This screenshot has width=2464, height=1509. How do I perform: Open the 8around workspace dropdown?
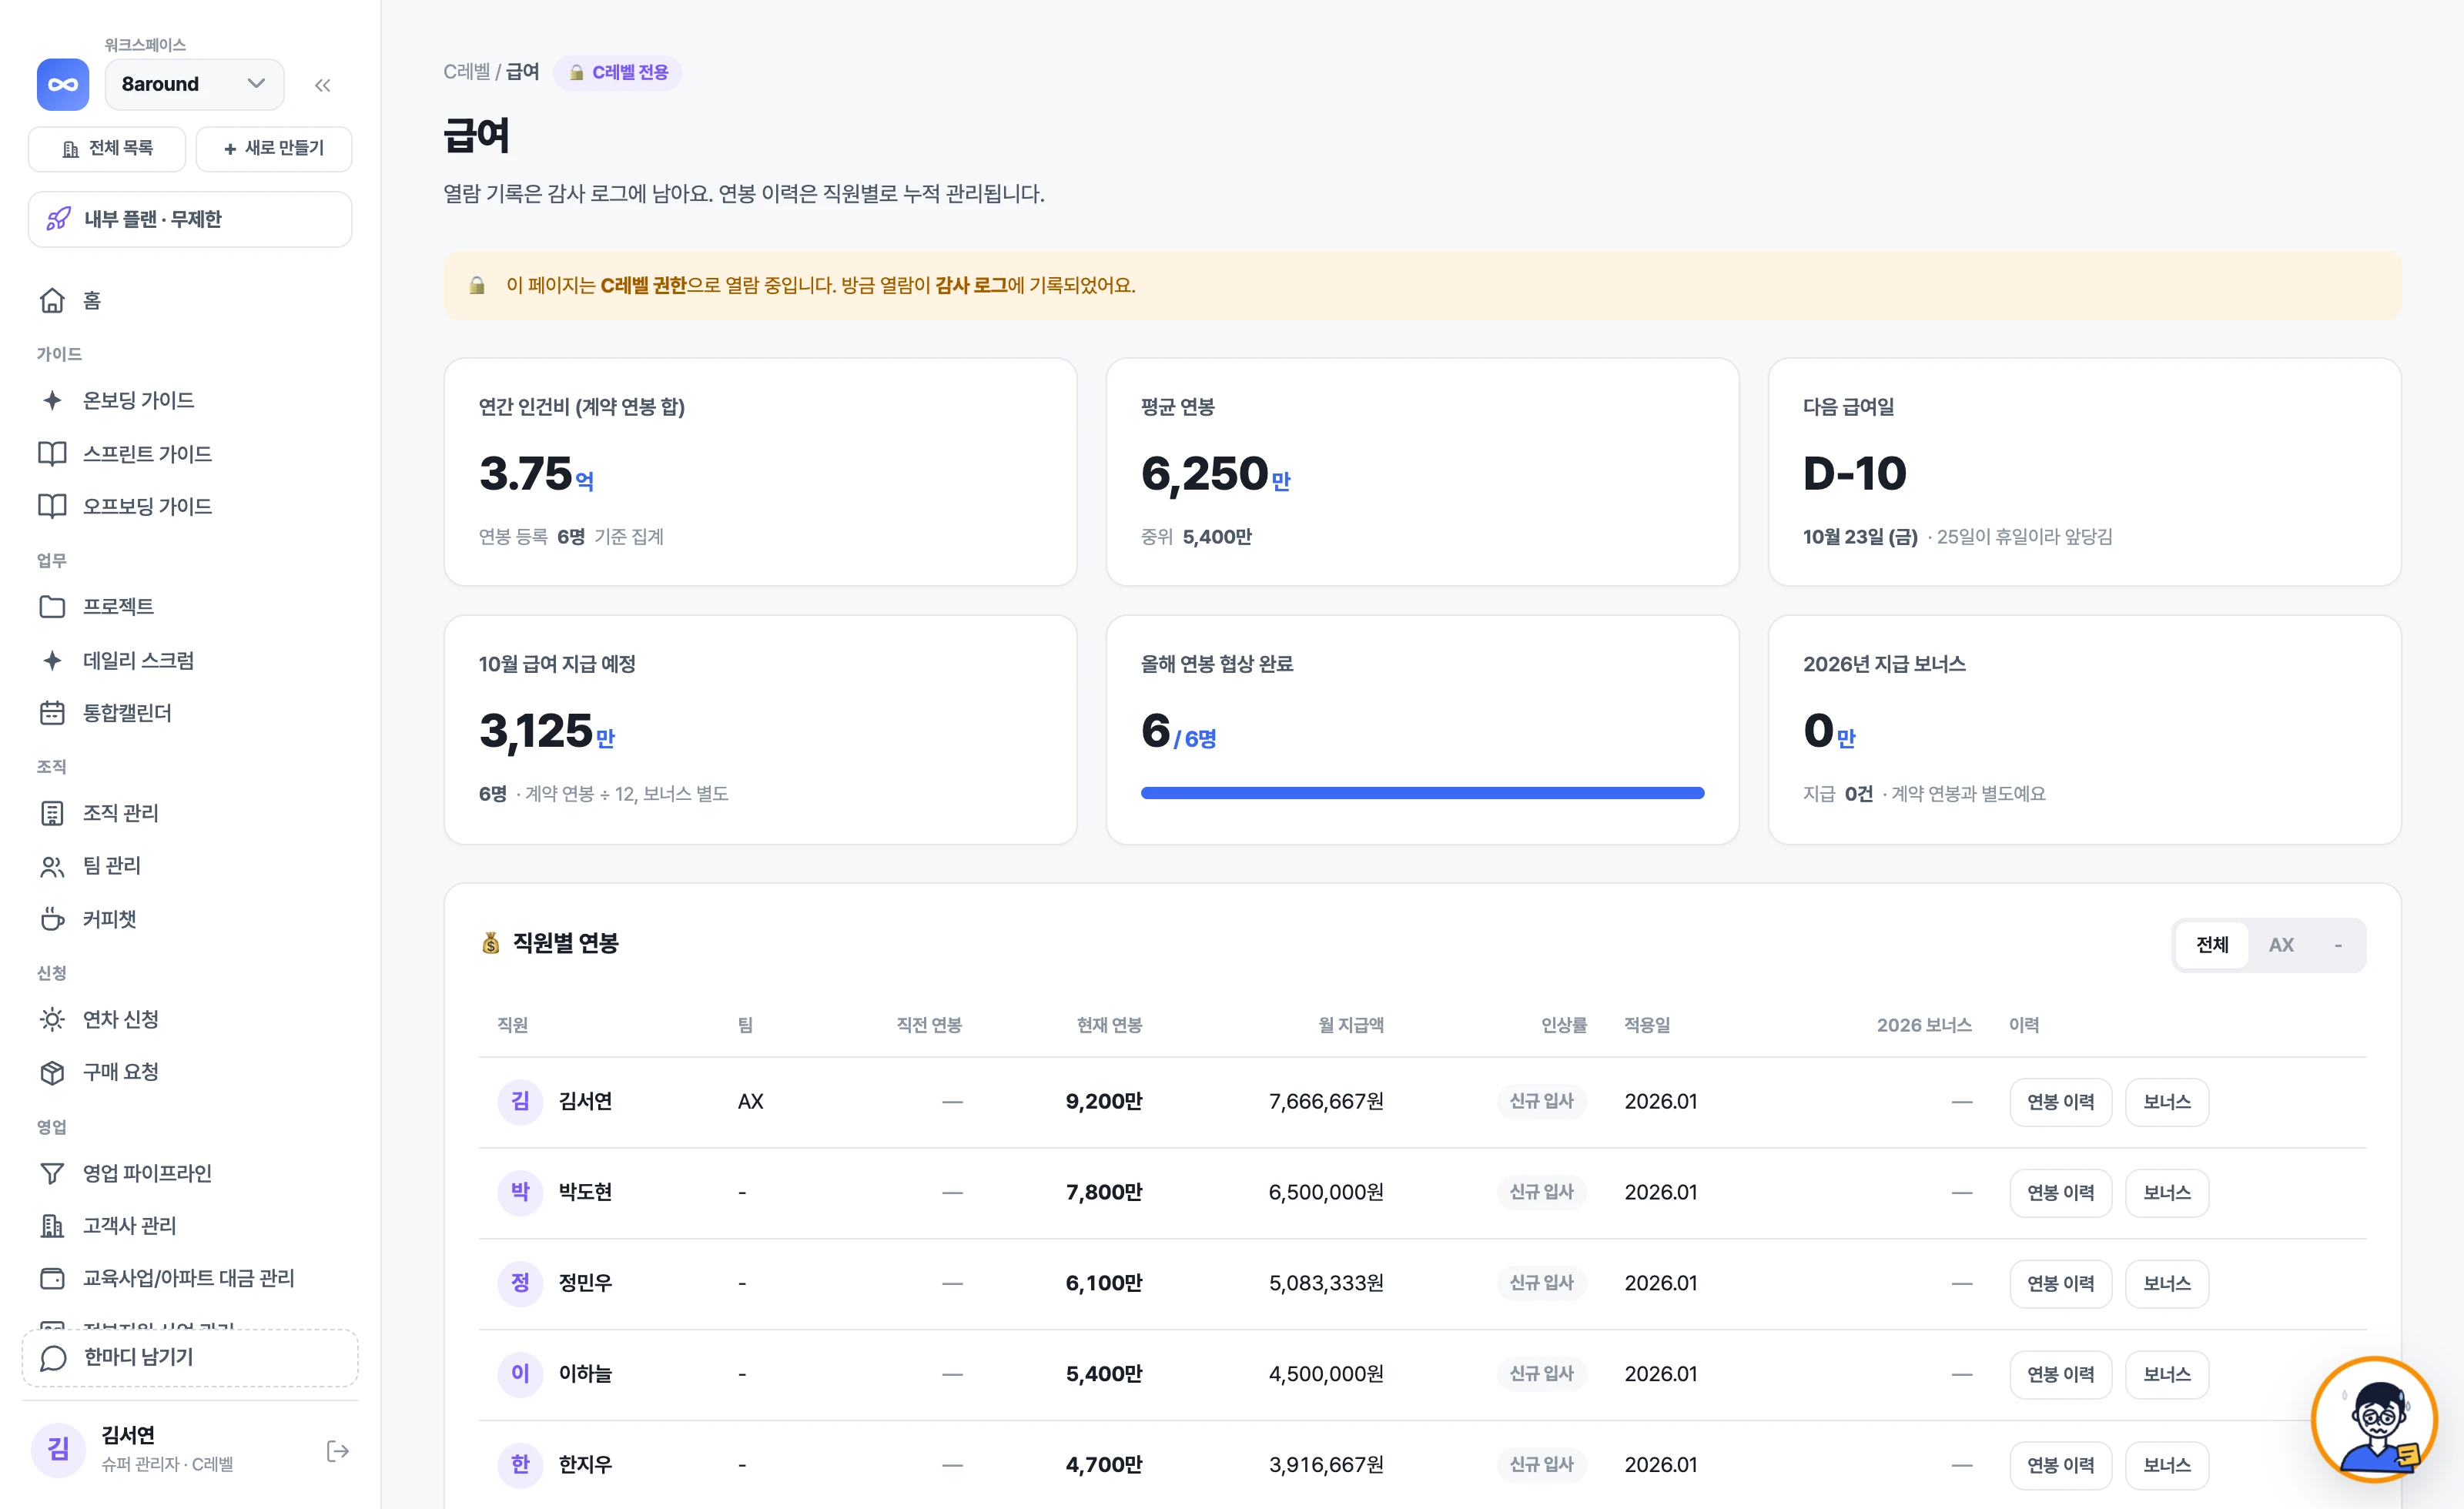coord(194,84)
